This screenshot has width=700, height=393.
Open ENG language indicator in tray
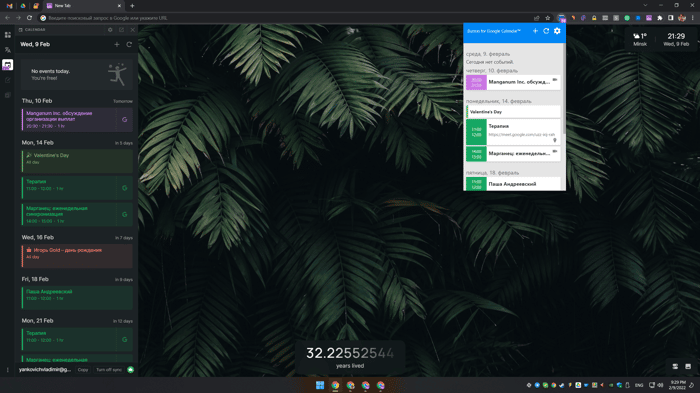coord(639,385)
